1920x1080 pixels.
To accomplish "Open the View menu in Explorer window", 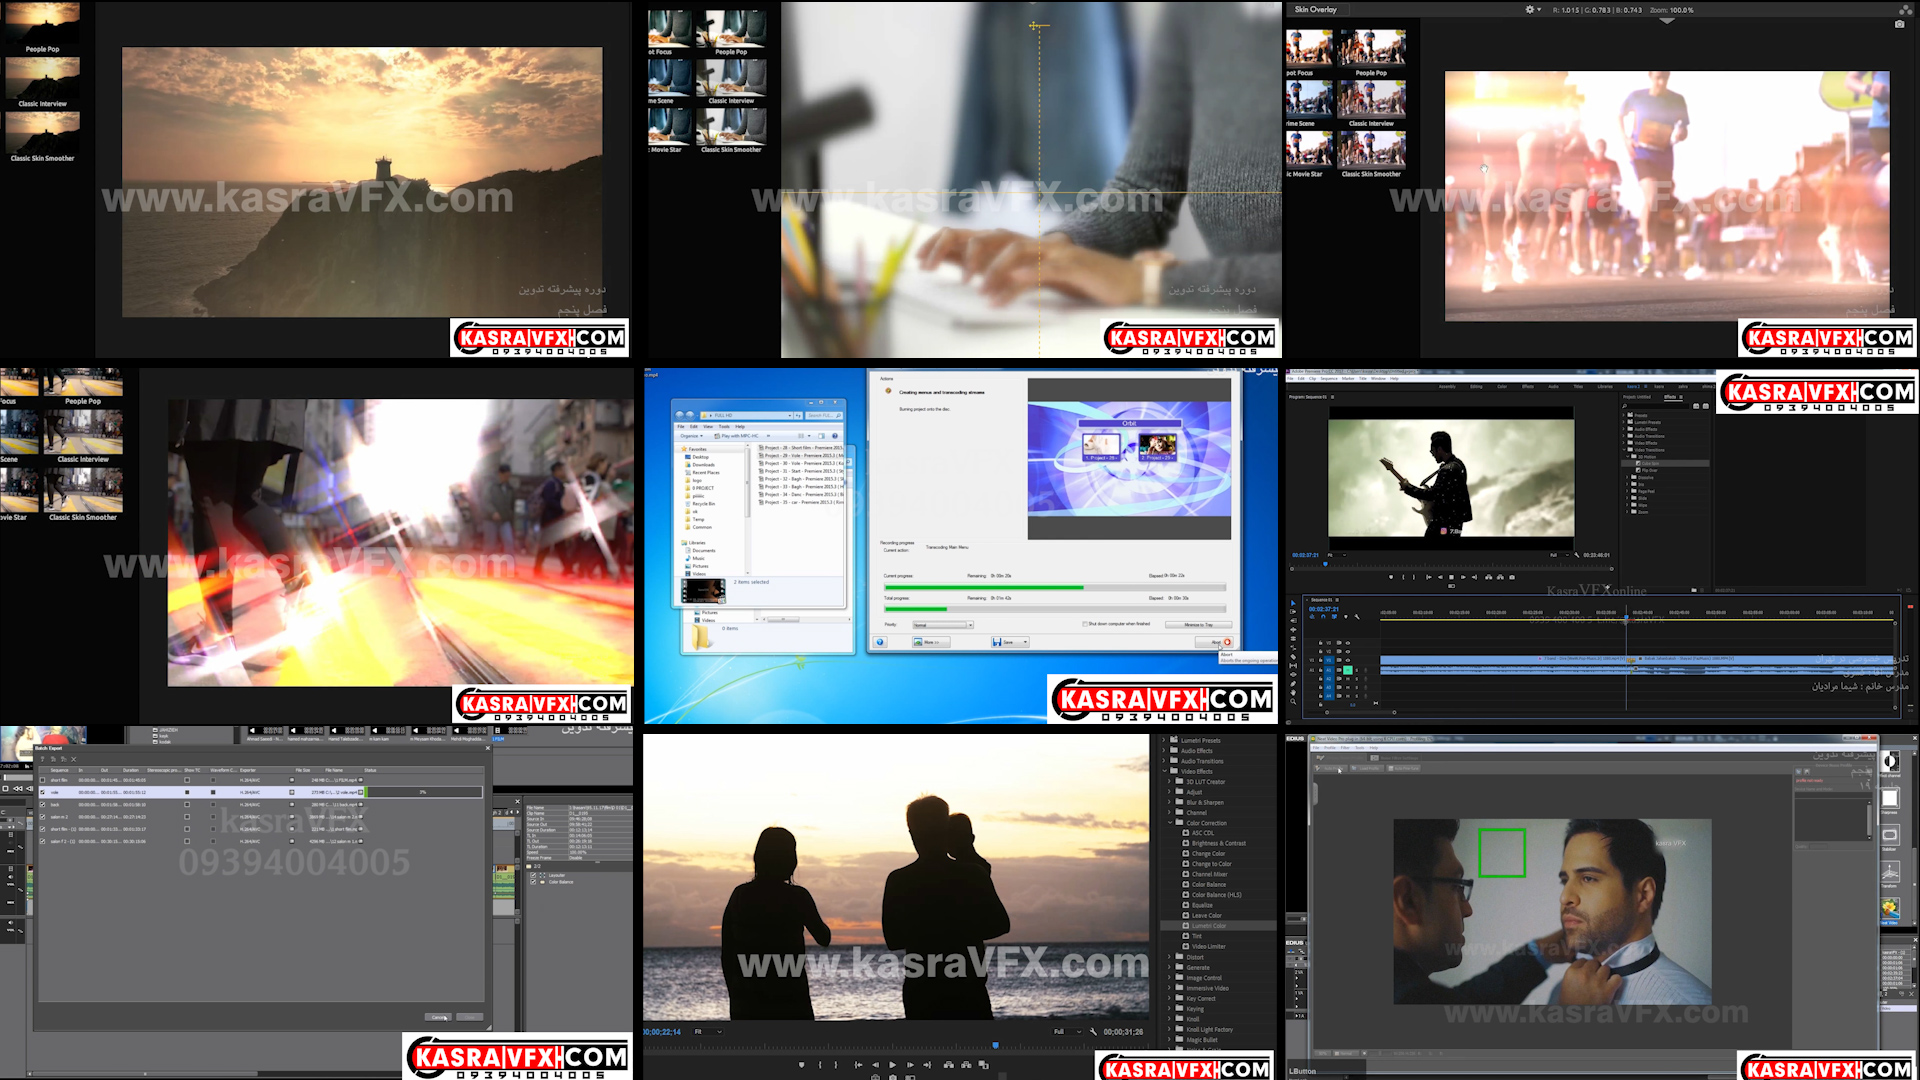I will (708, 427).
